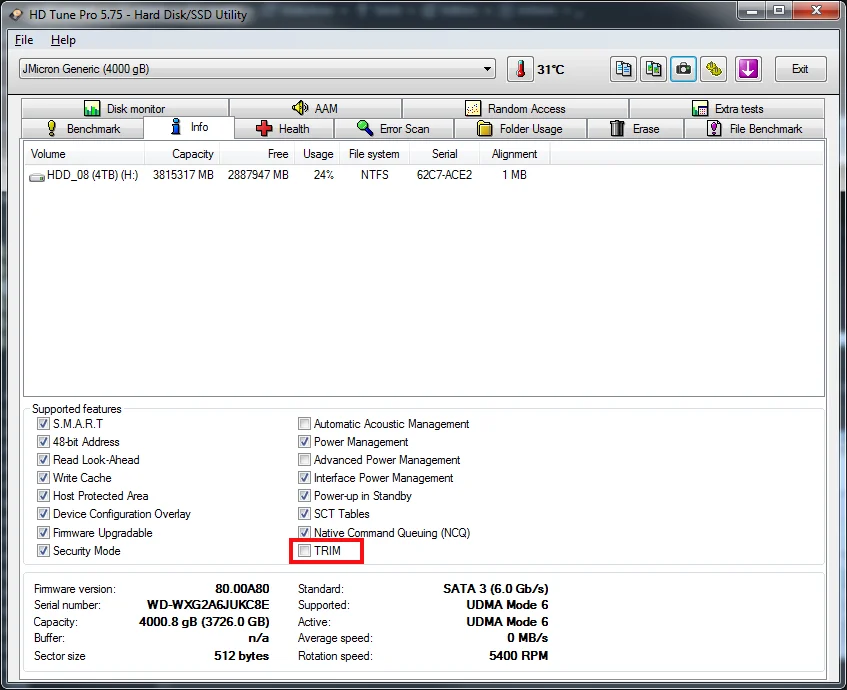Toggle the Interface Power Management checkbox
The height and width of the screenshot is (690, 847).
tap(305, 478)
